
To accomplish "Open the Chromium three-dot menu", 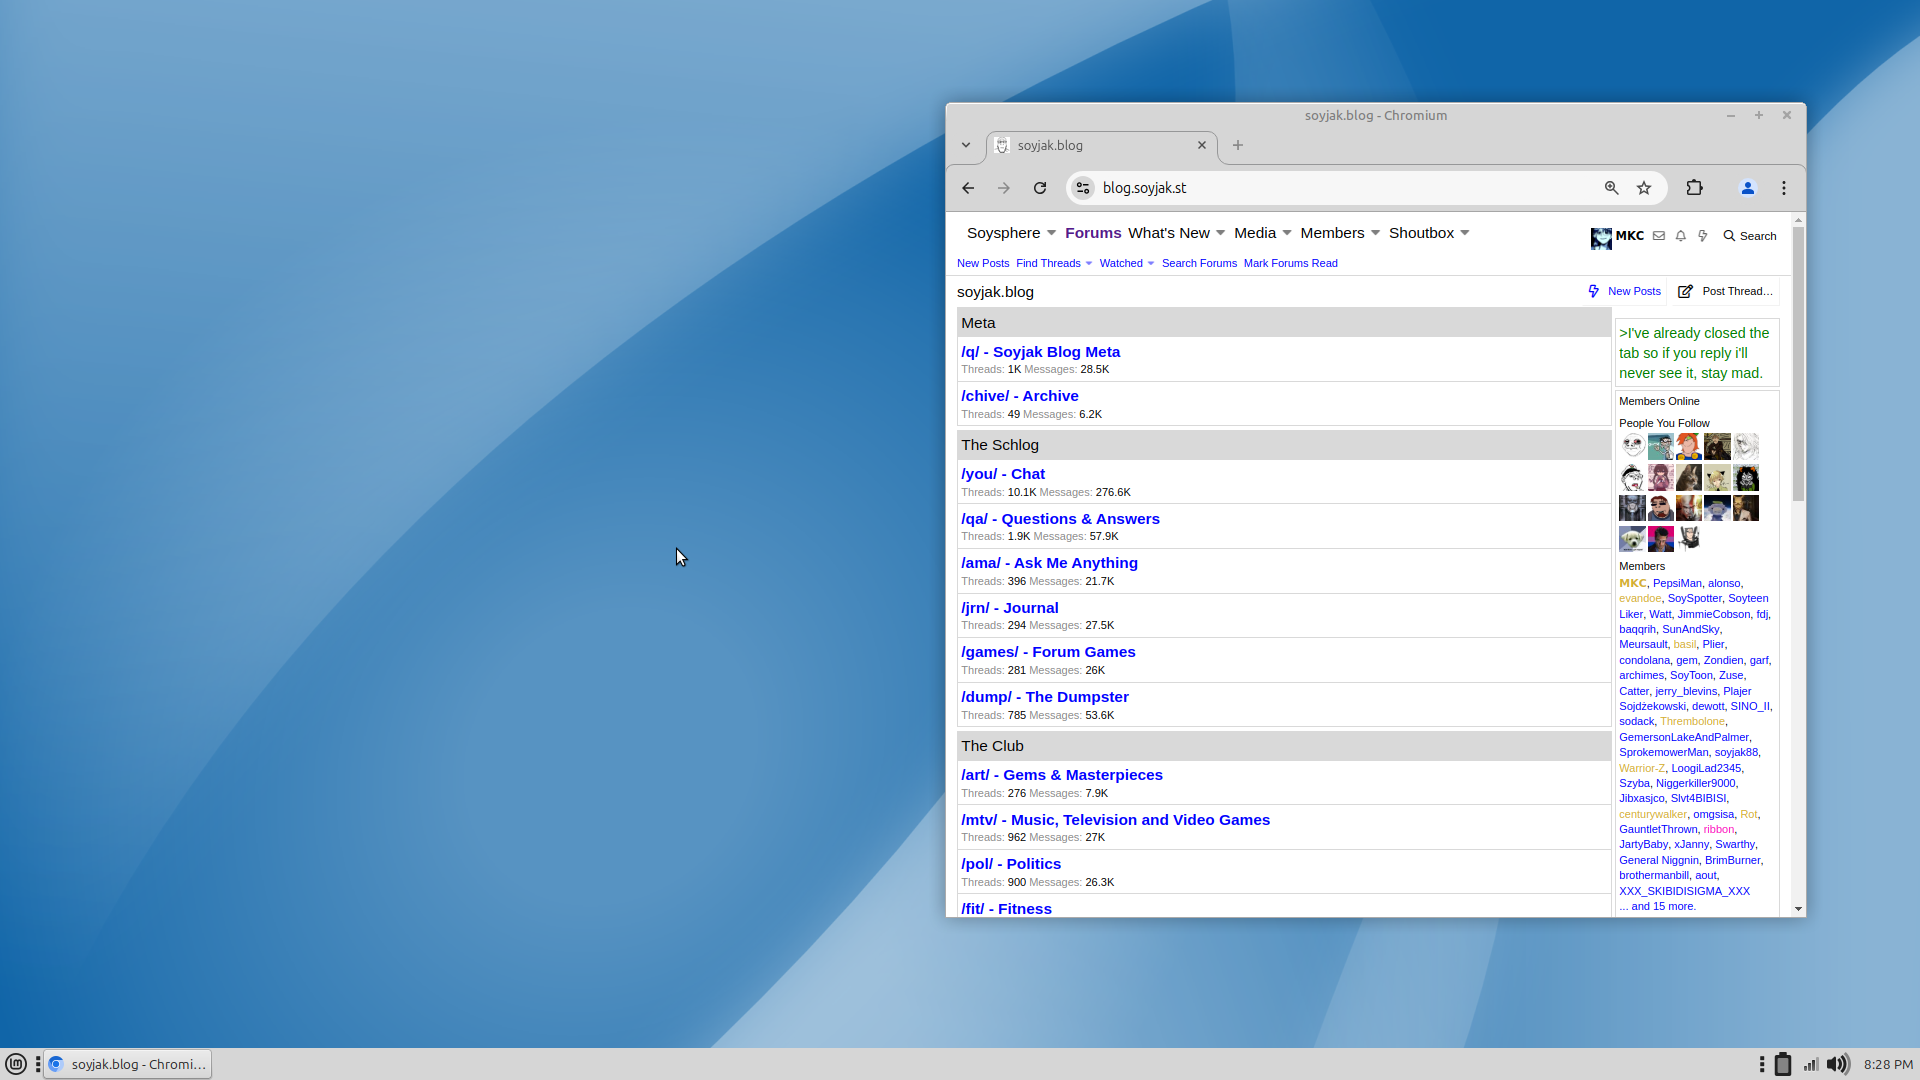I will tap(1784, 188).
